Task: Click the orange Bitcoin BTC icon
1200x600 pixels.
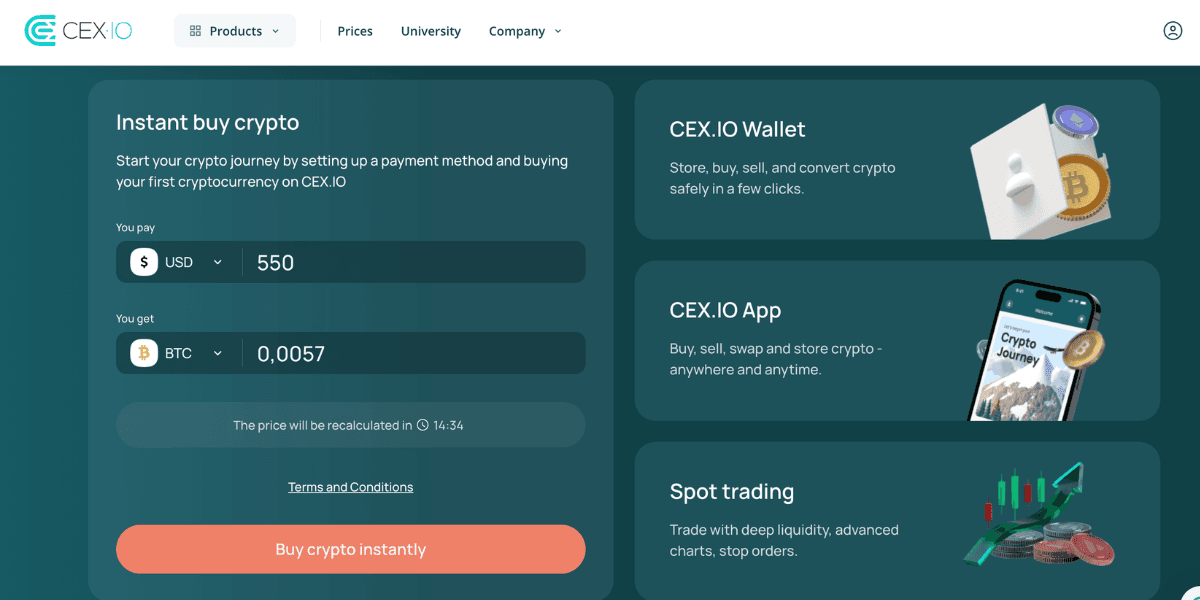Action: tap(144, 353)
